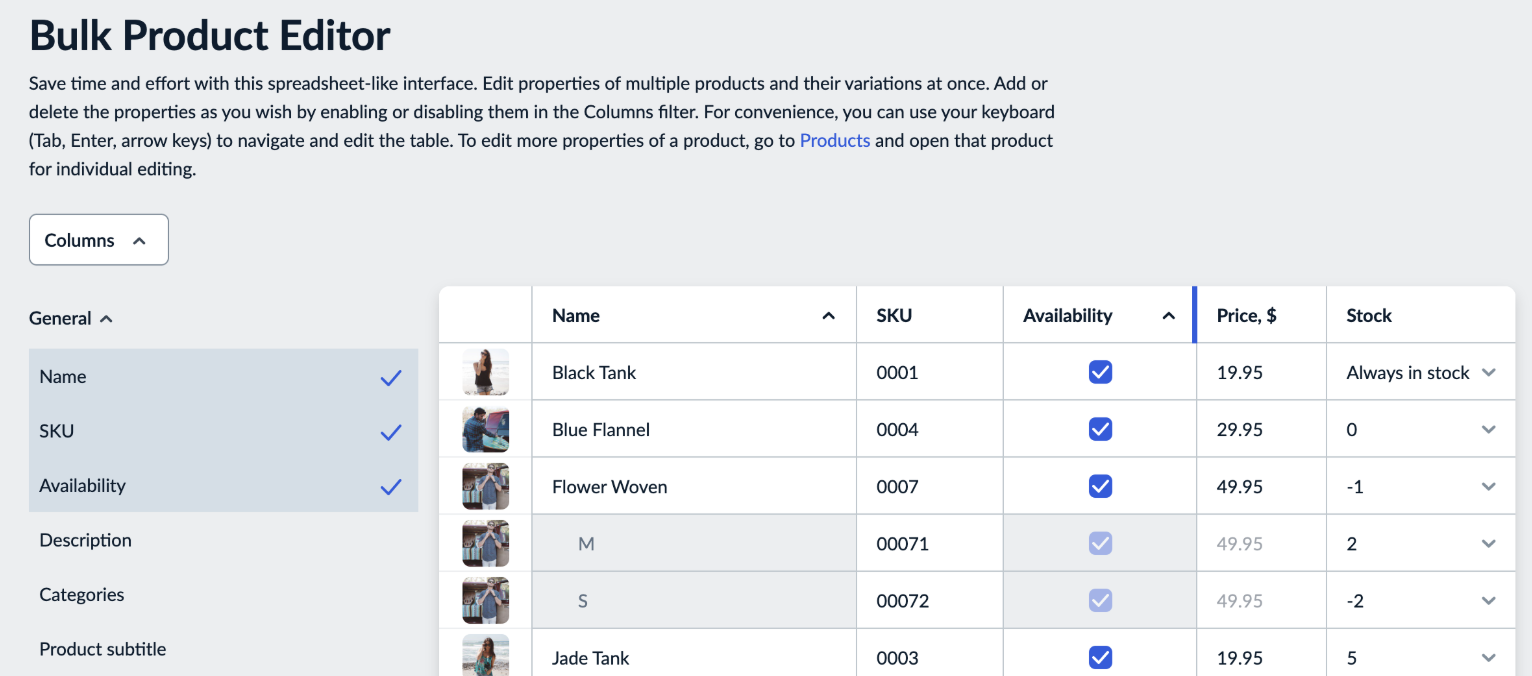Image resolution: width=1532 pixels, height=676 pixels.
Task: Open the Products page link
Action: (x=835, y=140)
